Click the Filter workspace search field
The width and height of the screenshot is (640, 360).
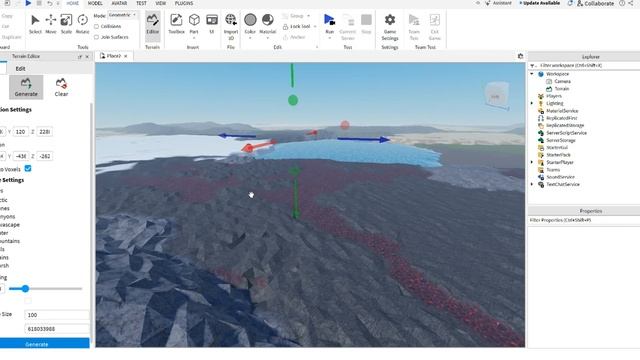[x=588, y=65]
